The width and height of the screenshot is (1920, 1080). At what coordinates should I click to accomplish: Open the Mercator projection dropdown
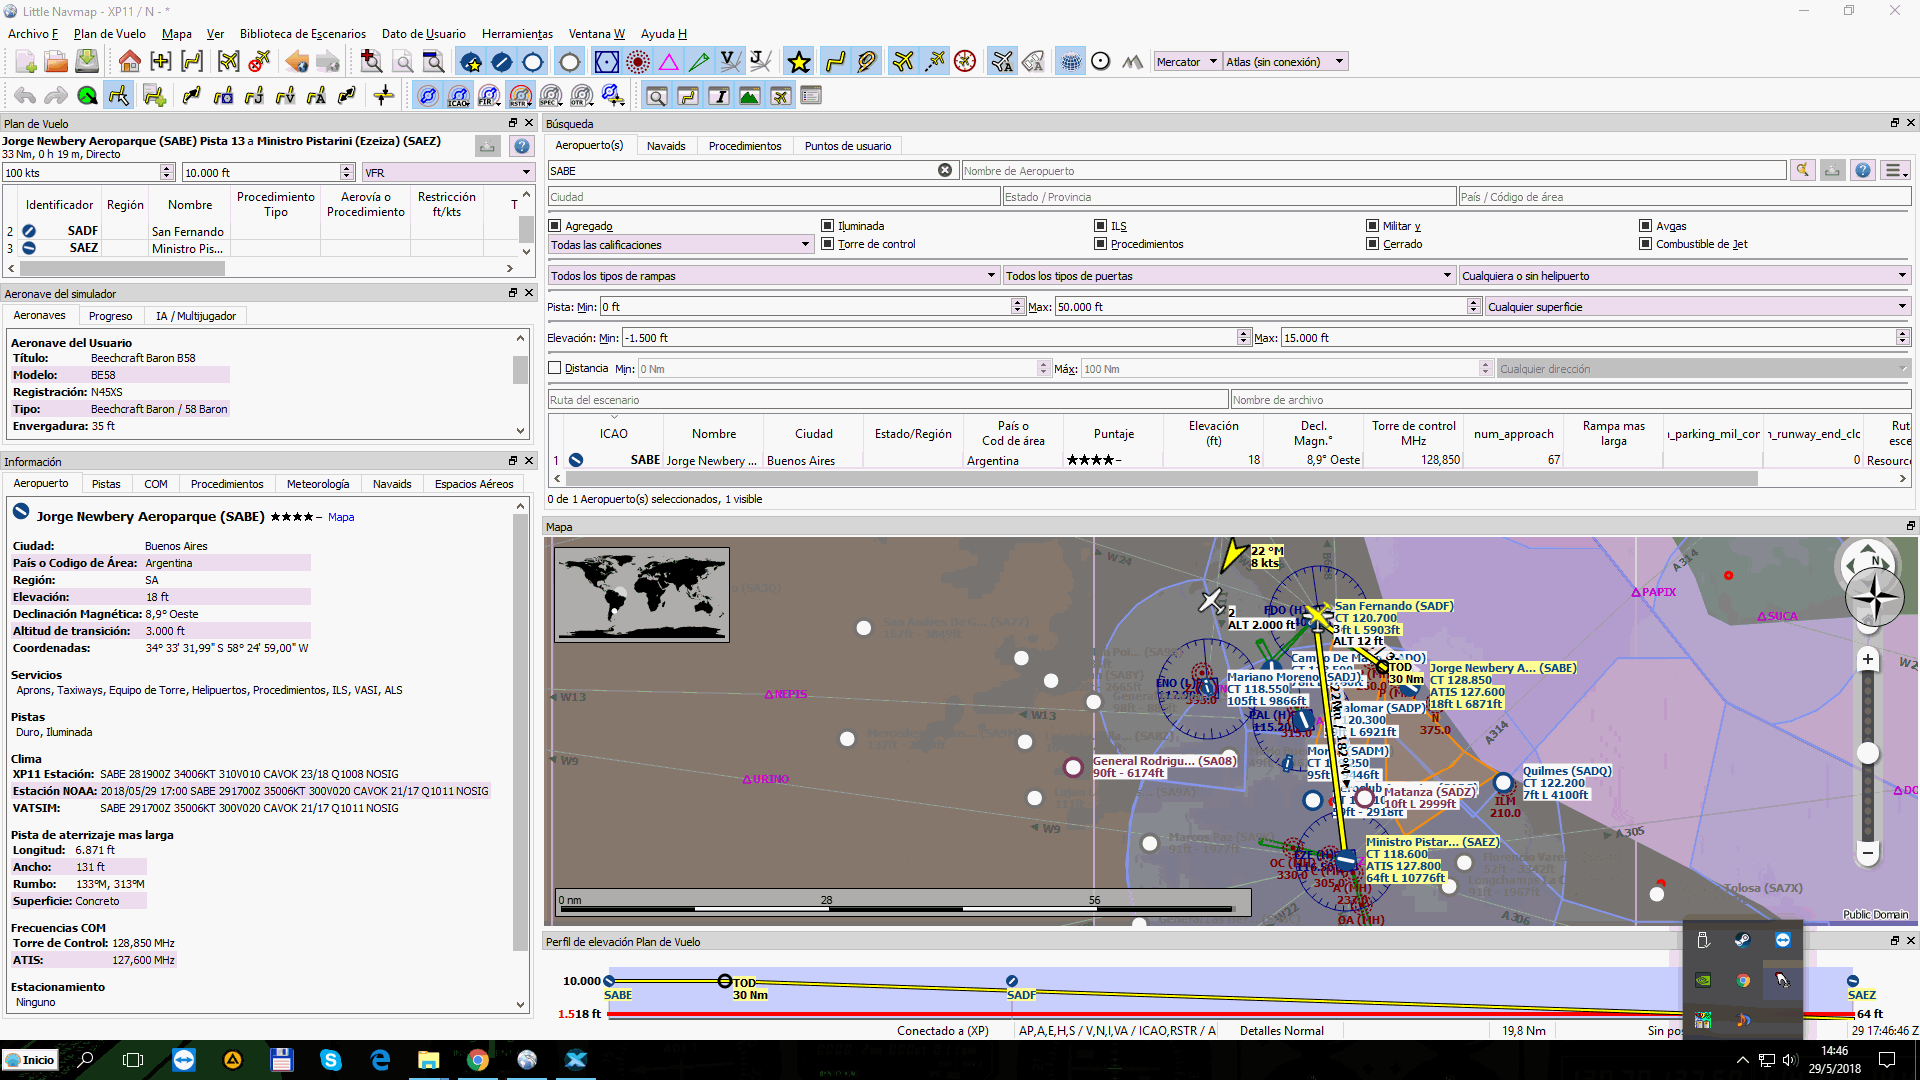point(1187,62)
